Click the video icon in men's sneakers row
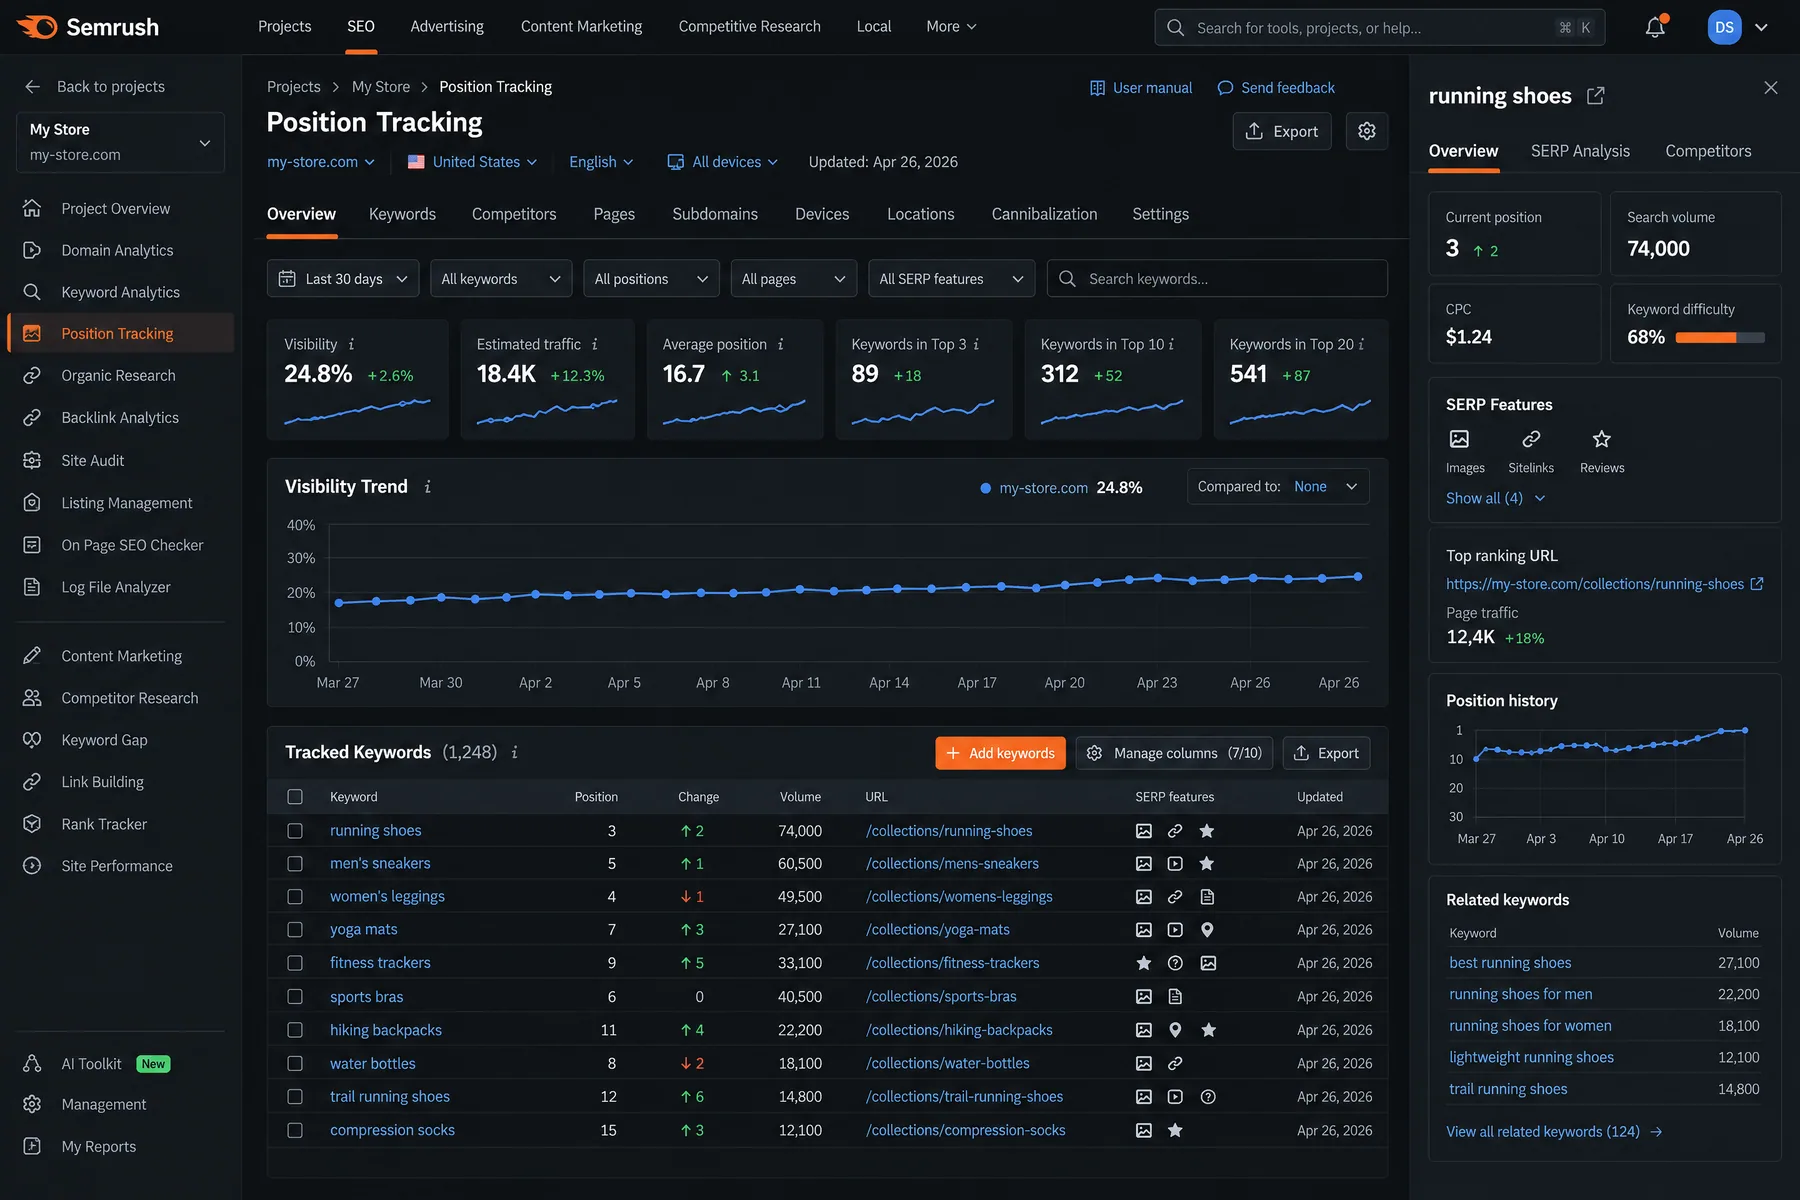 [x=1175, y=864]
